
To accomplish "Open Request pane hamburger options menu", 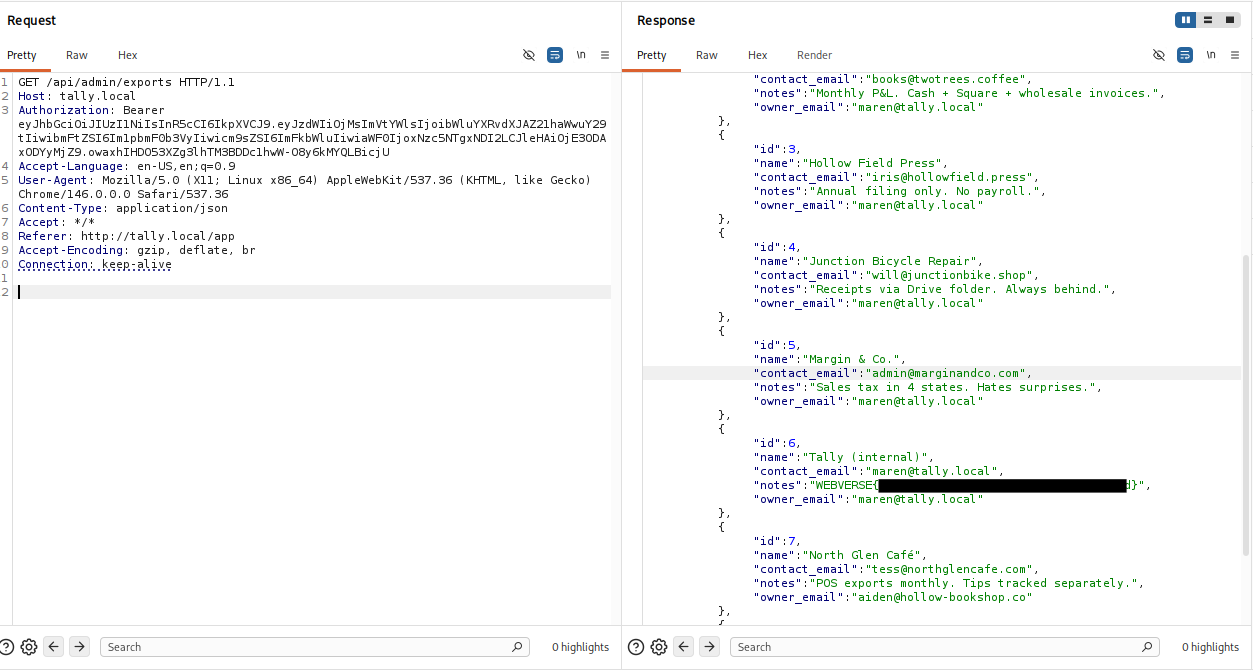I will coord(605,55).
